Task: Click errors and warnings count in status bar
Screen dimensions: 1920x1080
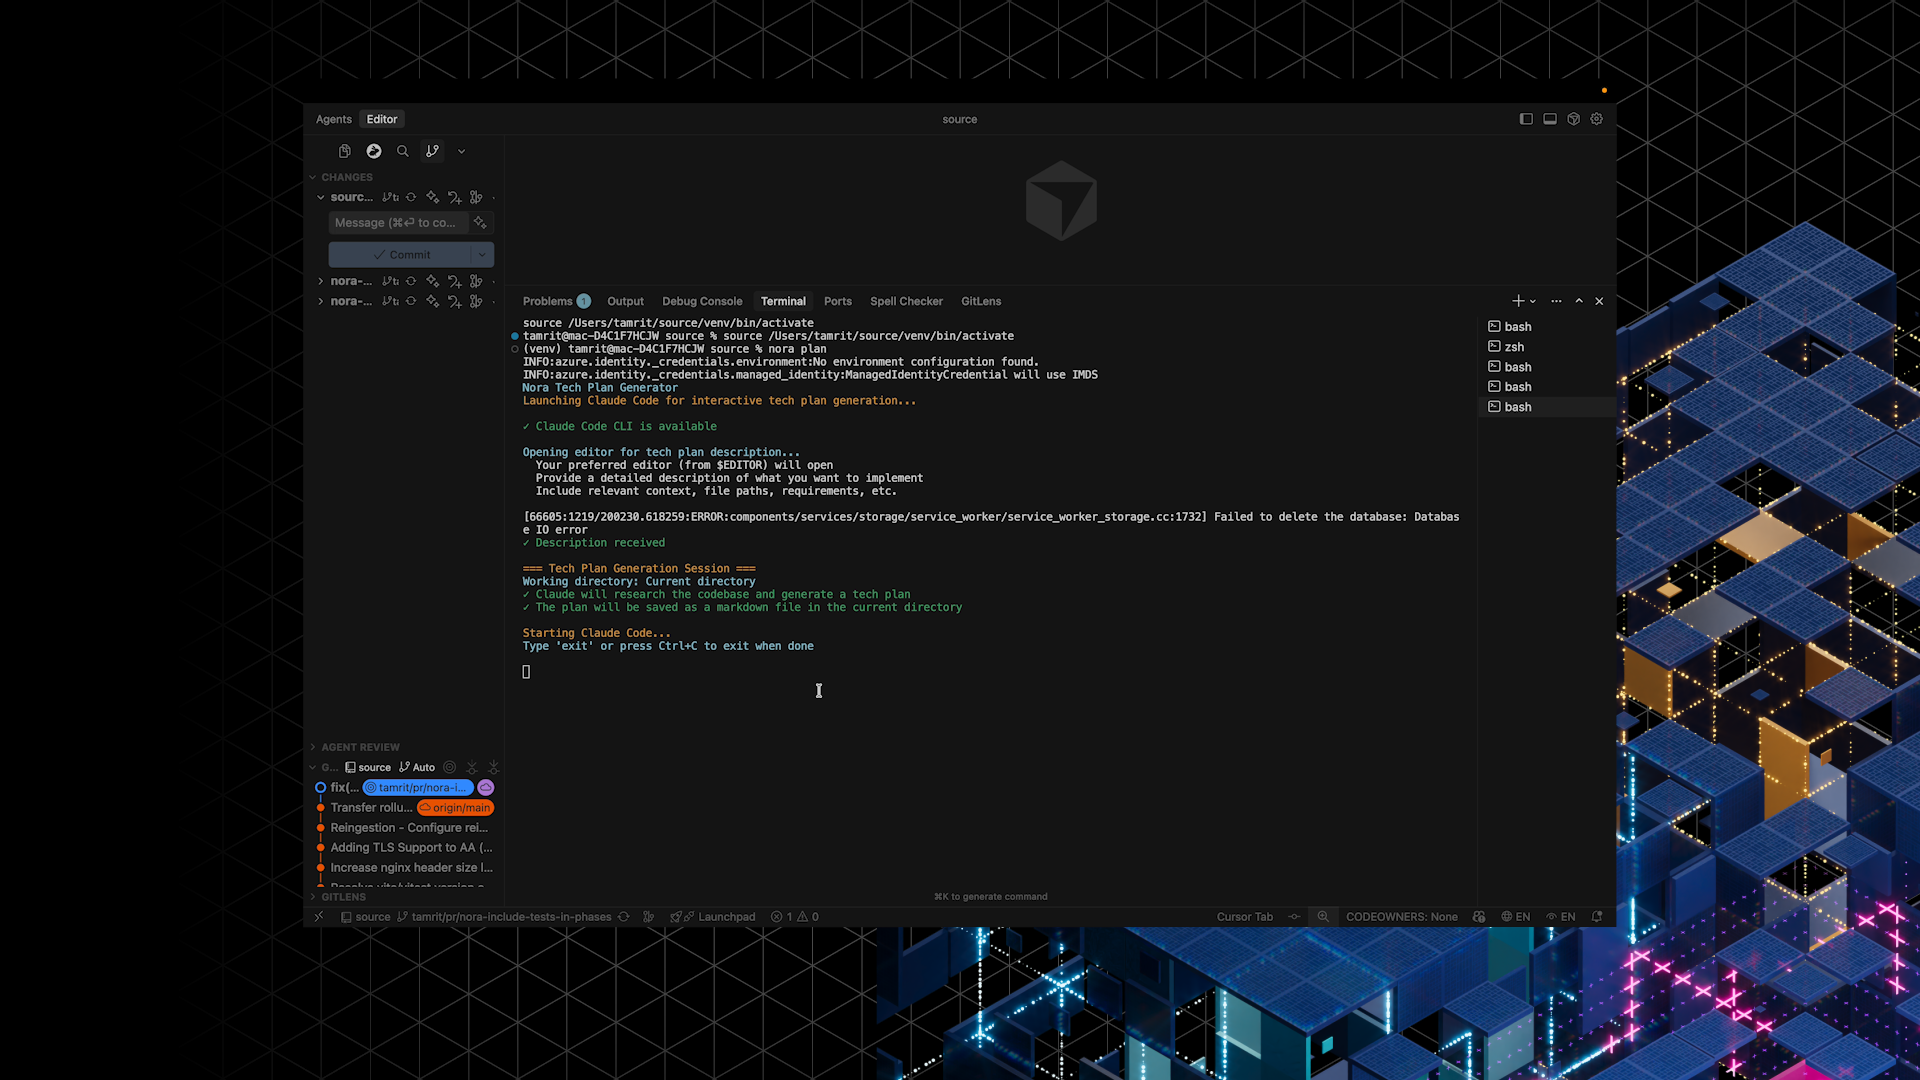Action: (x=795, y=916)
